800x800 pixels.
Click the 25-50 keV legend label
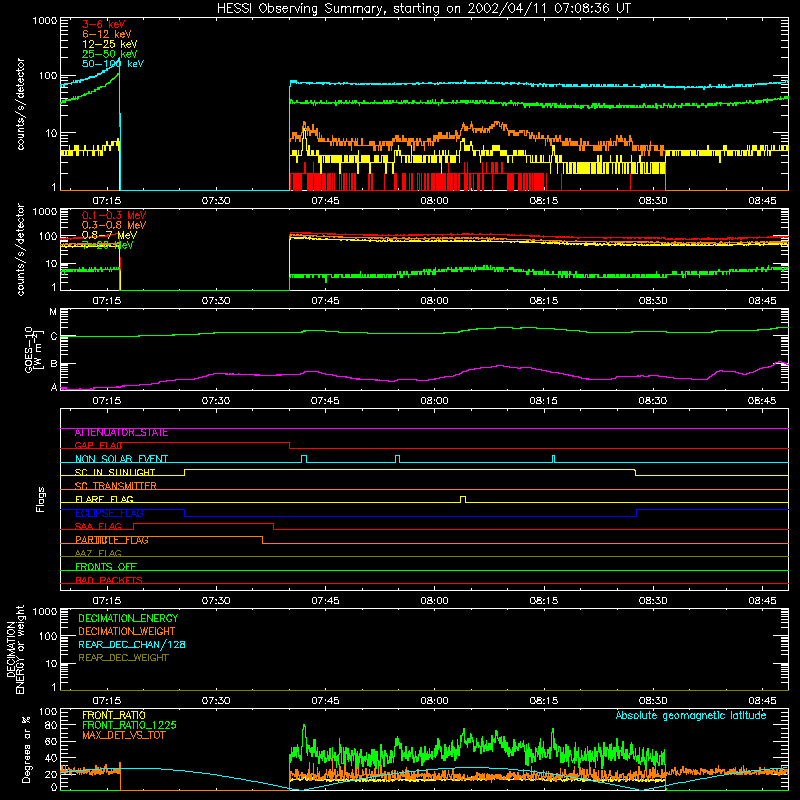point(110,54)
